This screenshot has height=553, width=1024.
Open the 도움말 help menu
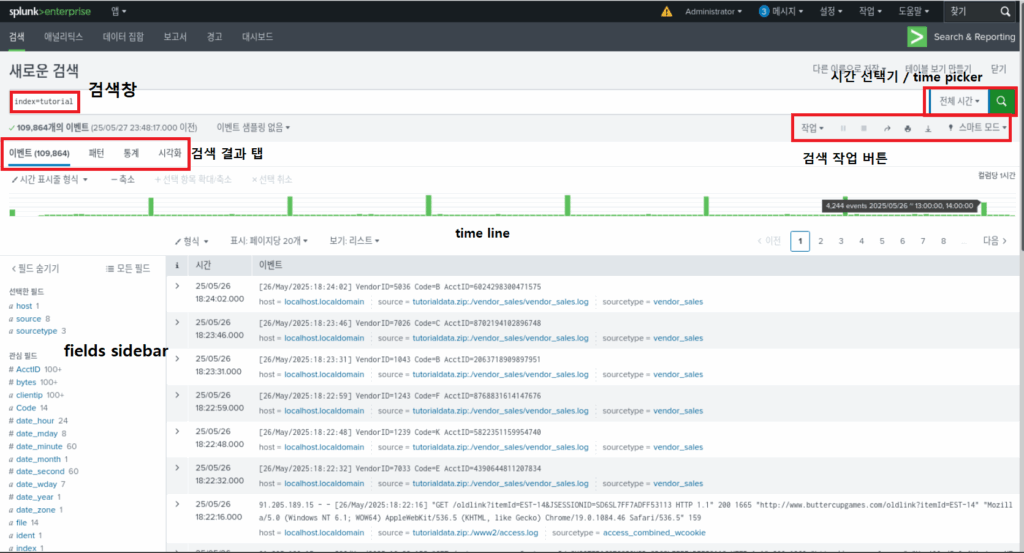pyautogui.click(x=913, y=11)
